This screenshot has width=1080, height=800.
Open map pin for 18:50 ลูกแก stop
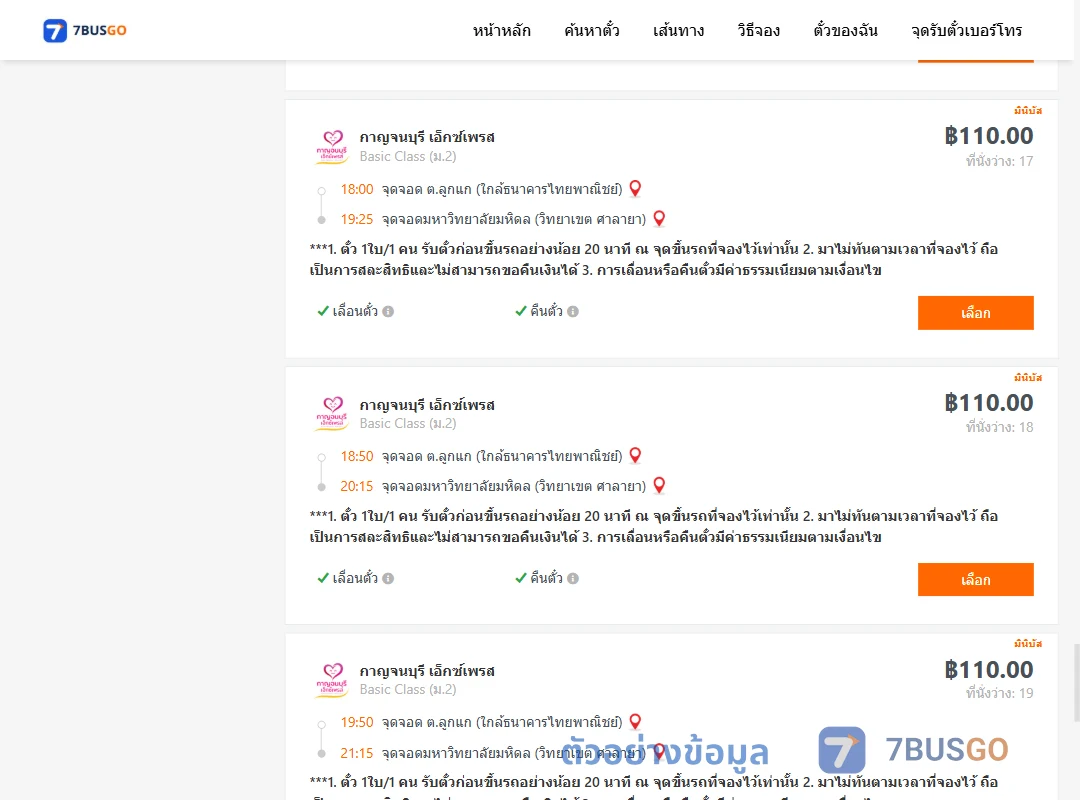(635, 455)
